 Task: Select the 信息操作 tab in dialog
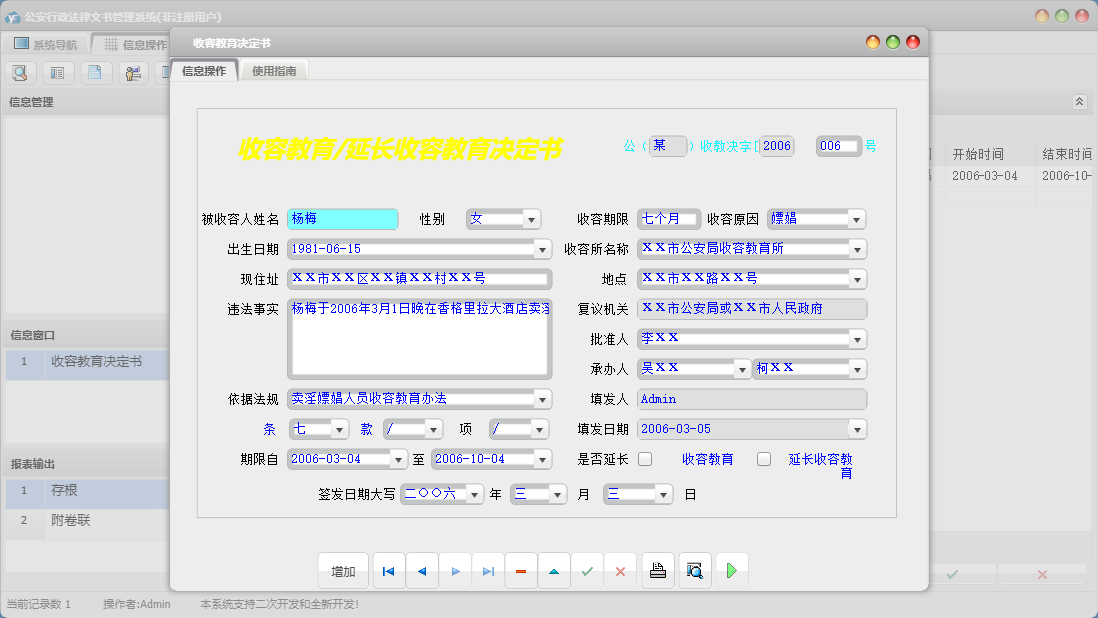click(x=204, y=71)
